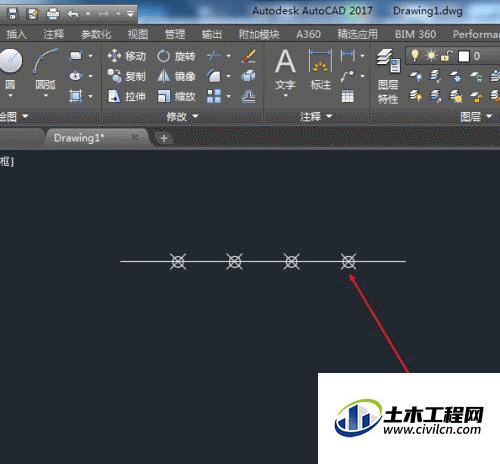Open the 输出 ribbon tab
Image resolution: width=500 pixels, height=464 pixels.
tap(212, 34)
